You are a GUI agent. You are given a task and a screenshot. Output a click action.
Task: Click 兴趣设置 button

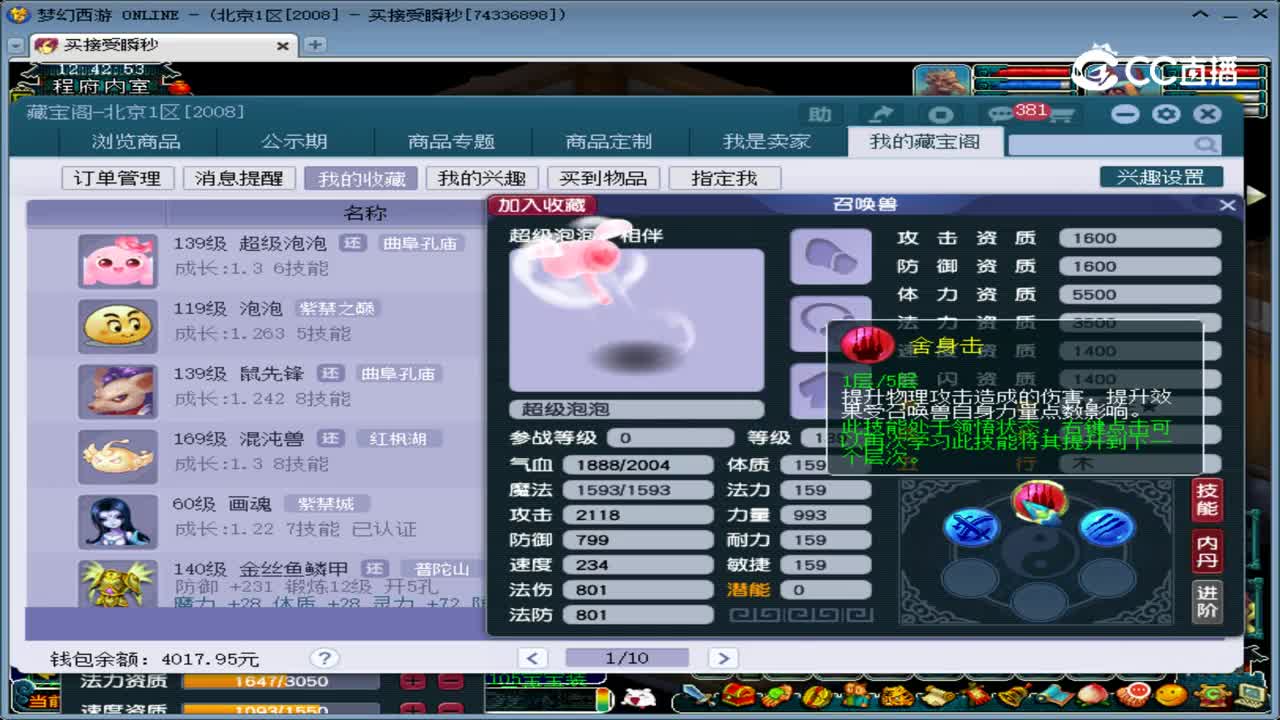[1161, 177]
